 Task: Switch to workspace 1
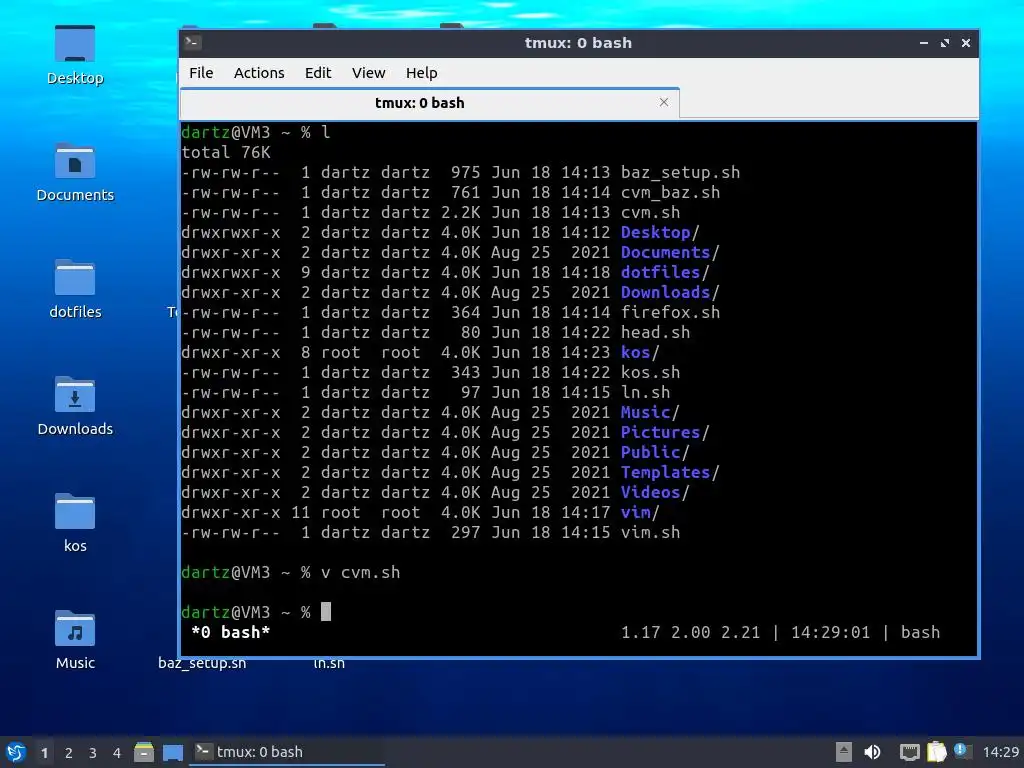click(44, 752)
